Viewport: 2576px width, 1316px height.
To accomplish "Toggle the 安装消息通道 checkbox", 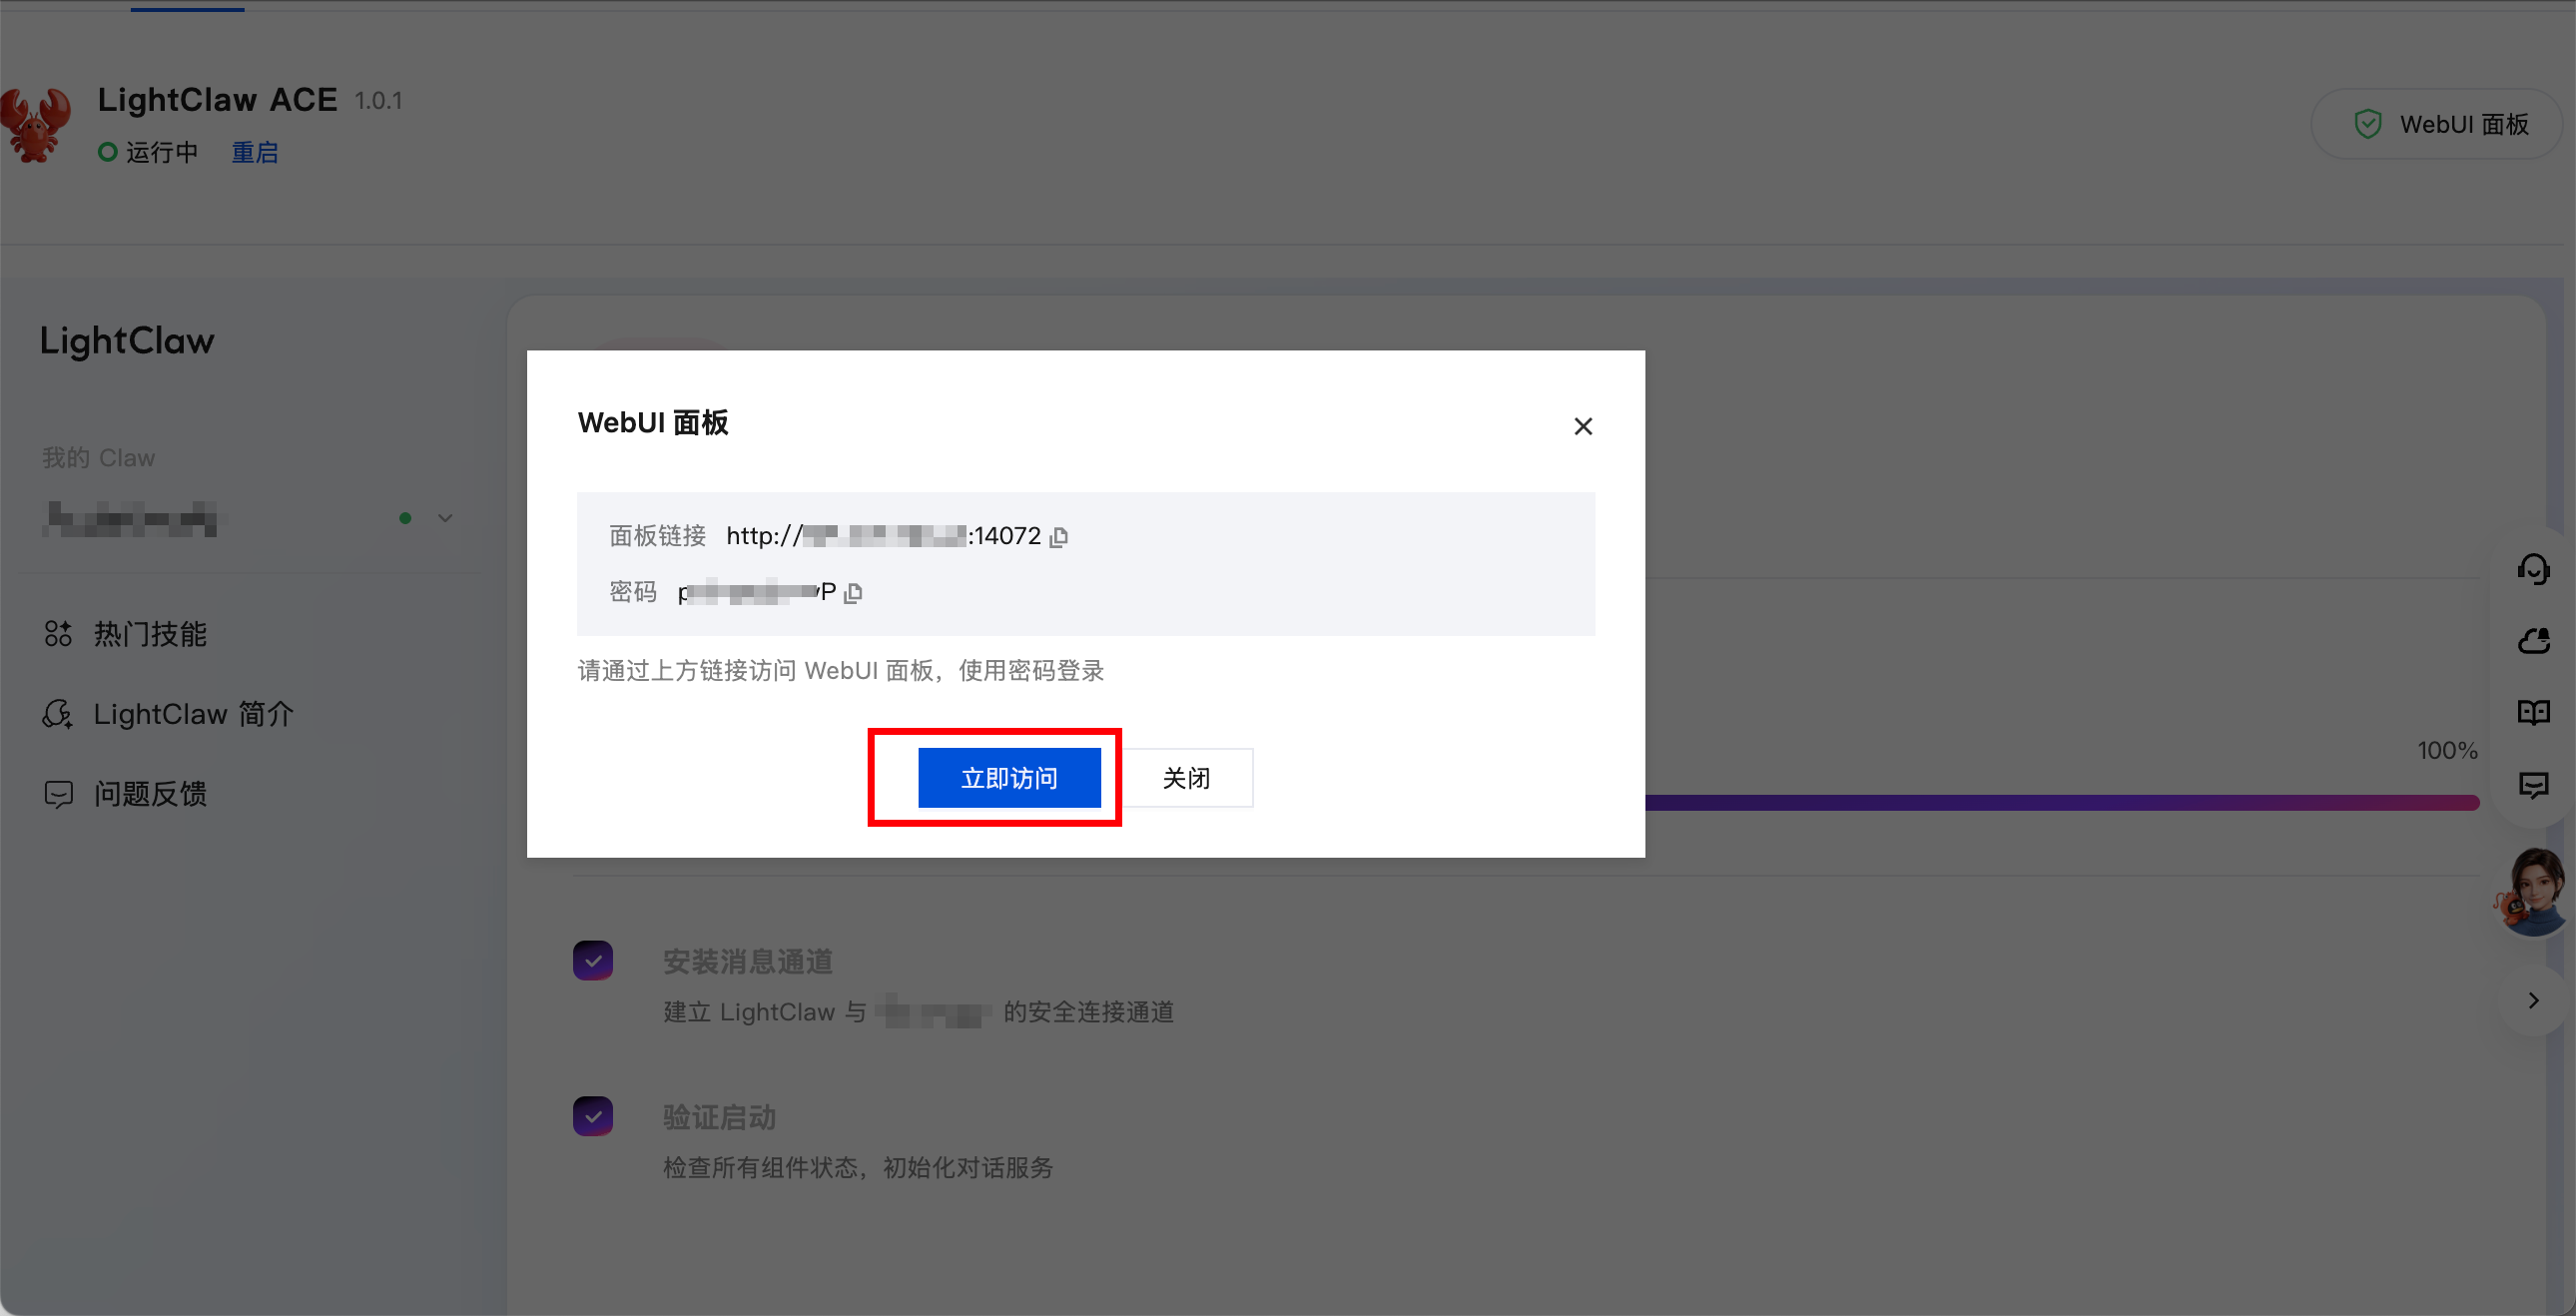I will [x=593, y=960].
